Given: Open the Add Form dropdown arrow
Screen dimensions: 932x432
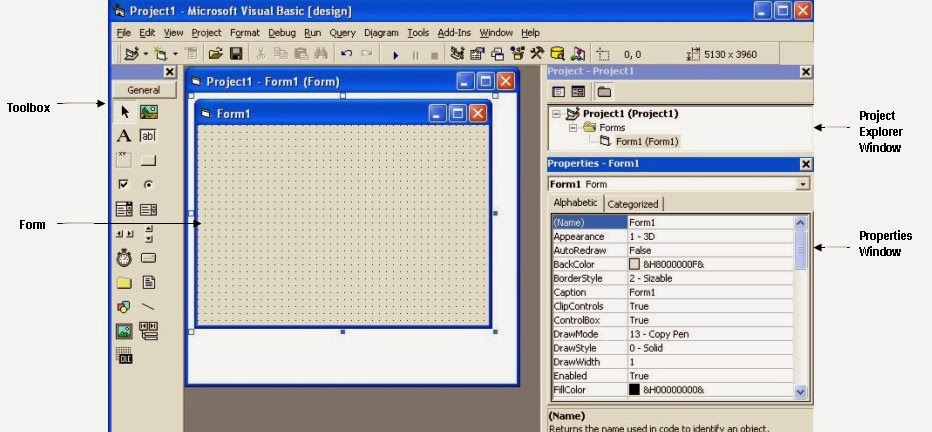Looking at the screenshot, I should click(x=175, y=54).
